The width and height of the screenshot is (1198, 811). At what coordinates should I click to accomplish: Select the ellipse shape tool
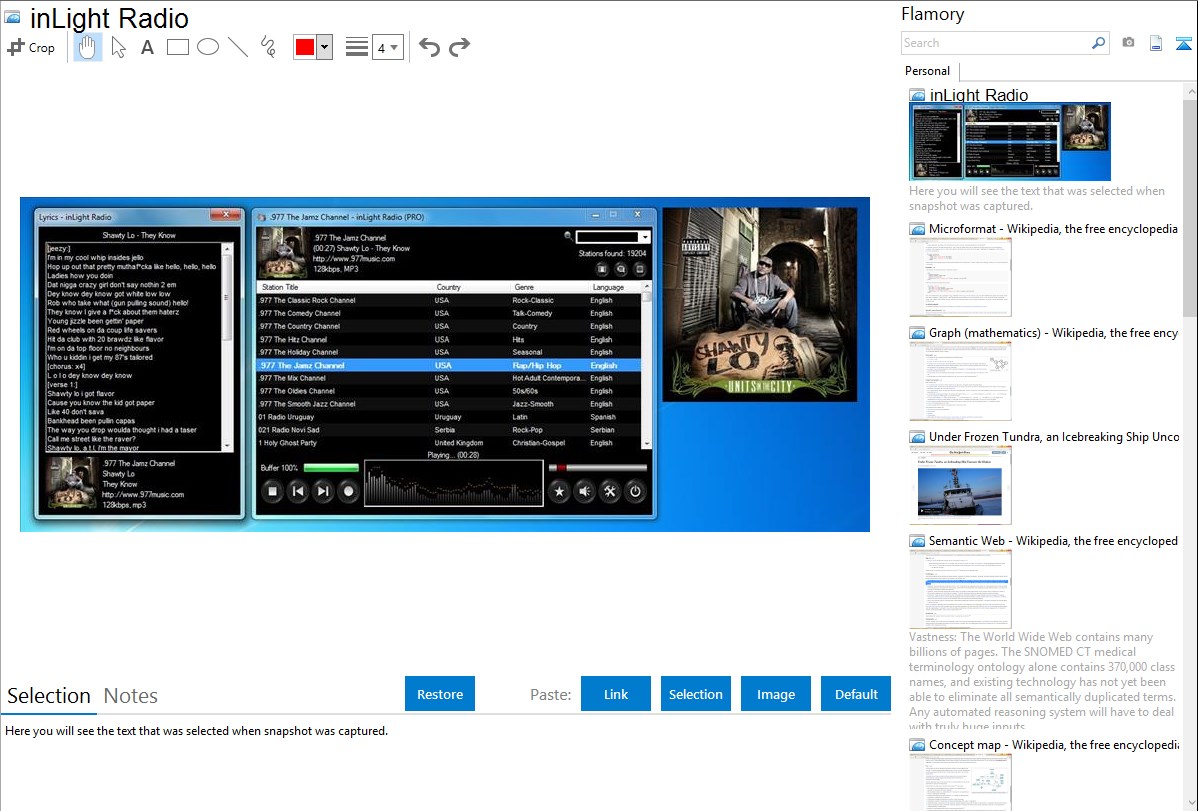pyautogui.click(x=208, y=47)
